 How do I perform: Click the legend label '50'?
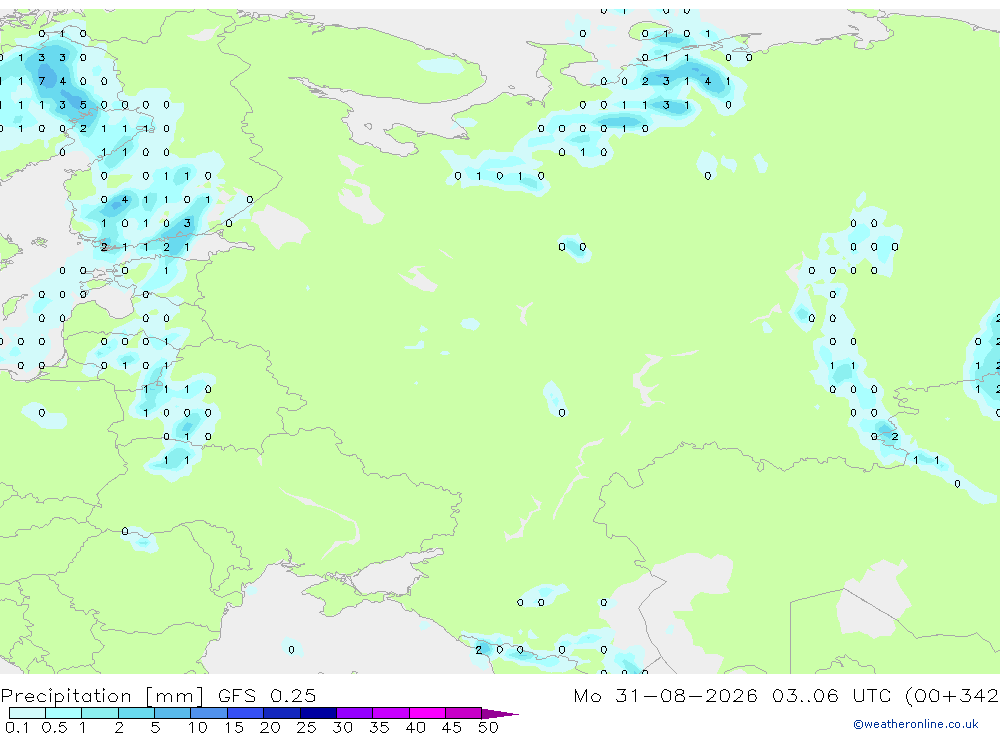click(488, 727)
